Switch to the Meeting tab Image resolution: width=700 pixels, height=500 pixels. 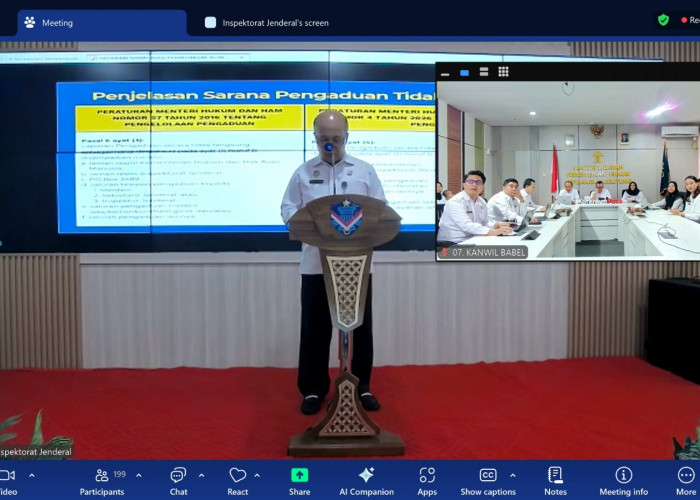pos(102,23)
